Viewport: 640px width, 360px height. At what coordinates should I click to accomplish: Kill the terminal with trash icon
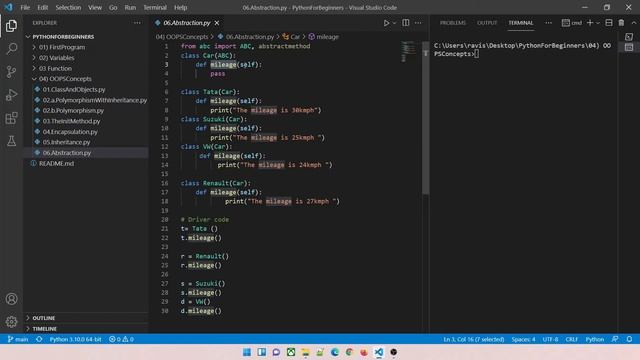click(621, 23)
